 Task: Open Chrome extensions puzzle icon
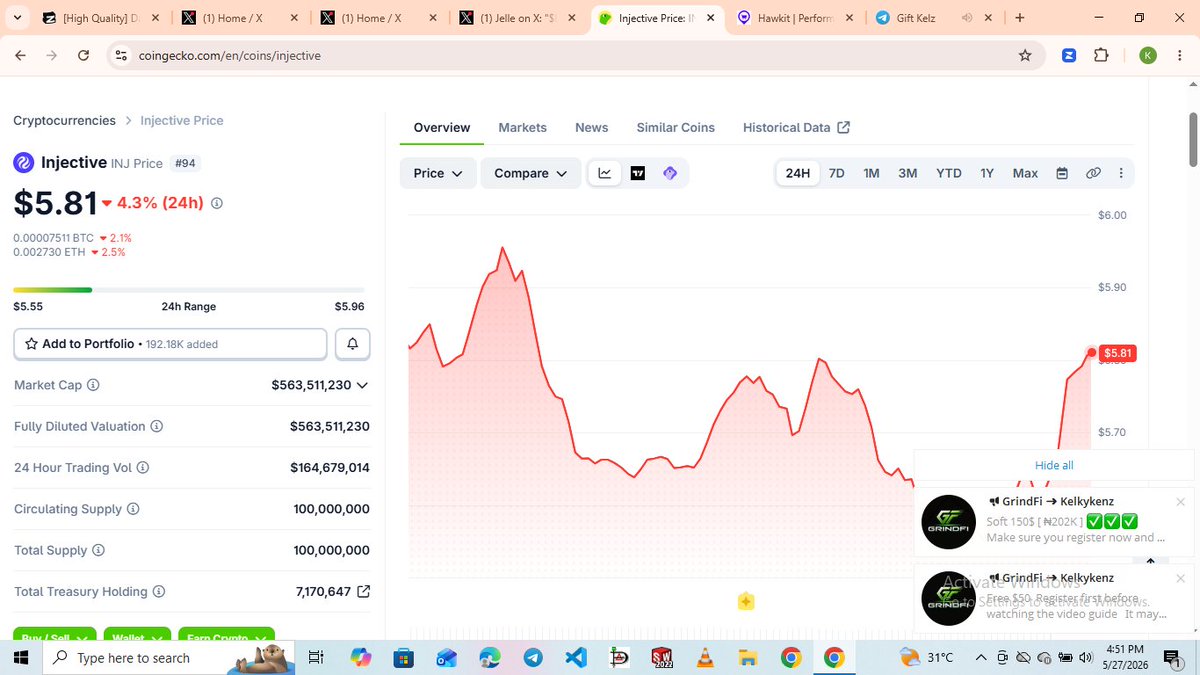[x=1101, y=55]
